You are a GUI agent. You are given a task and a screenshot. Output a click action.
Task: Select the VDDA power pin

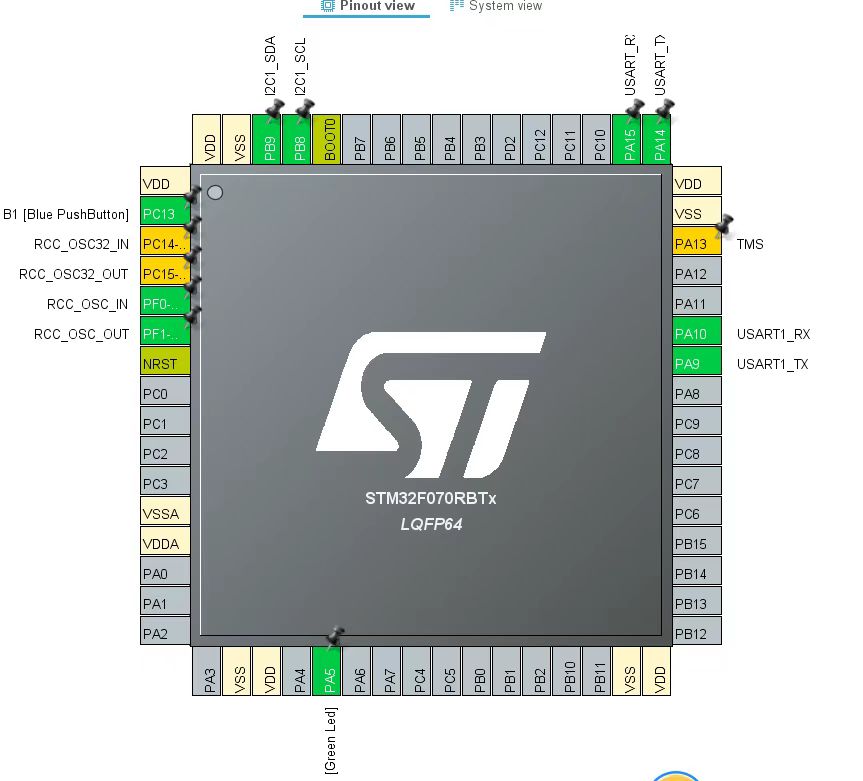165,541
